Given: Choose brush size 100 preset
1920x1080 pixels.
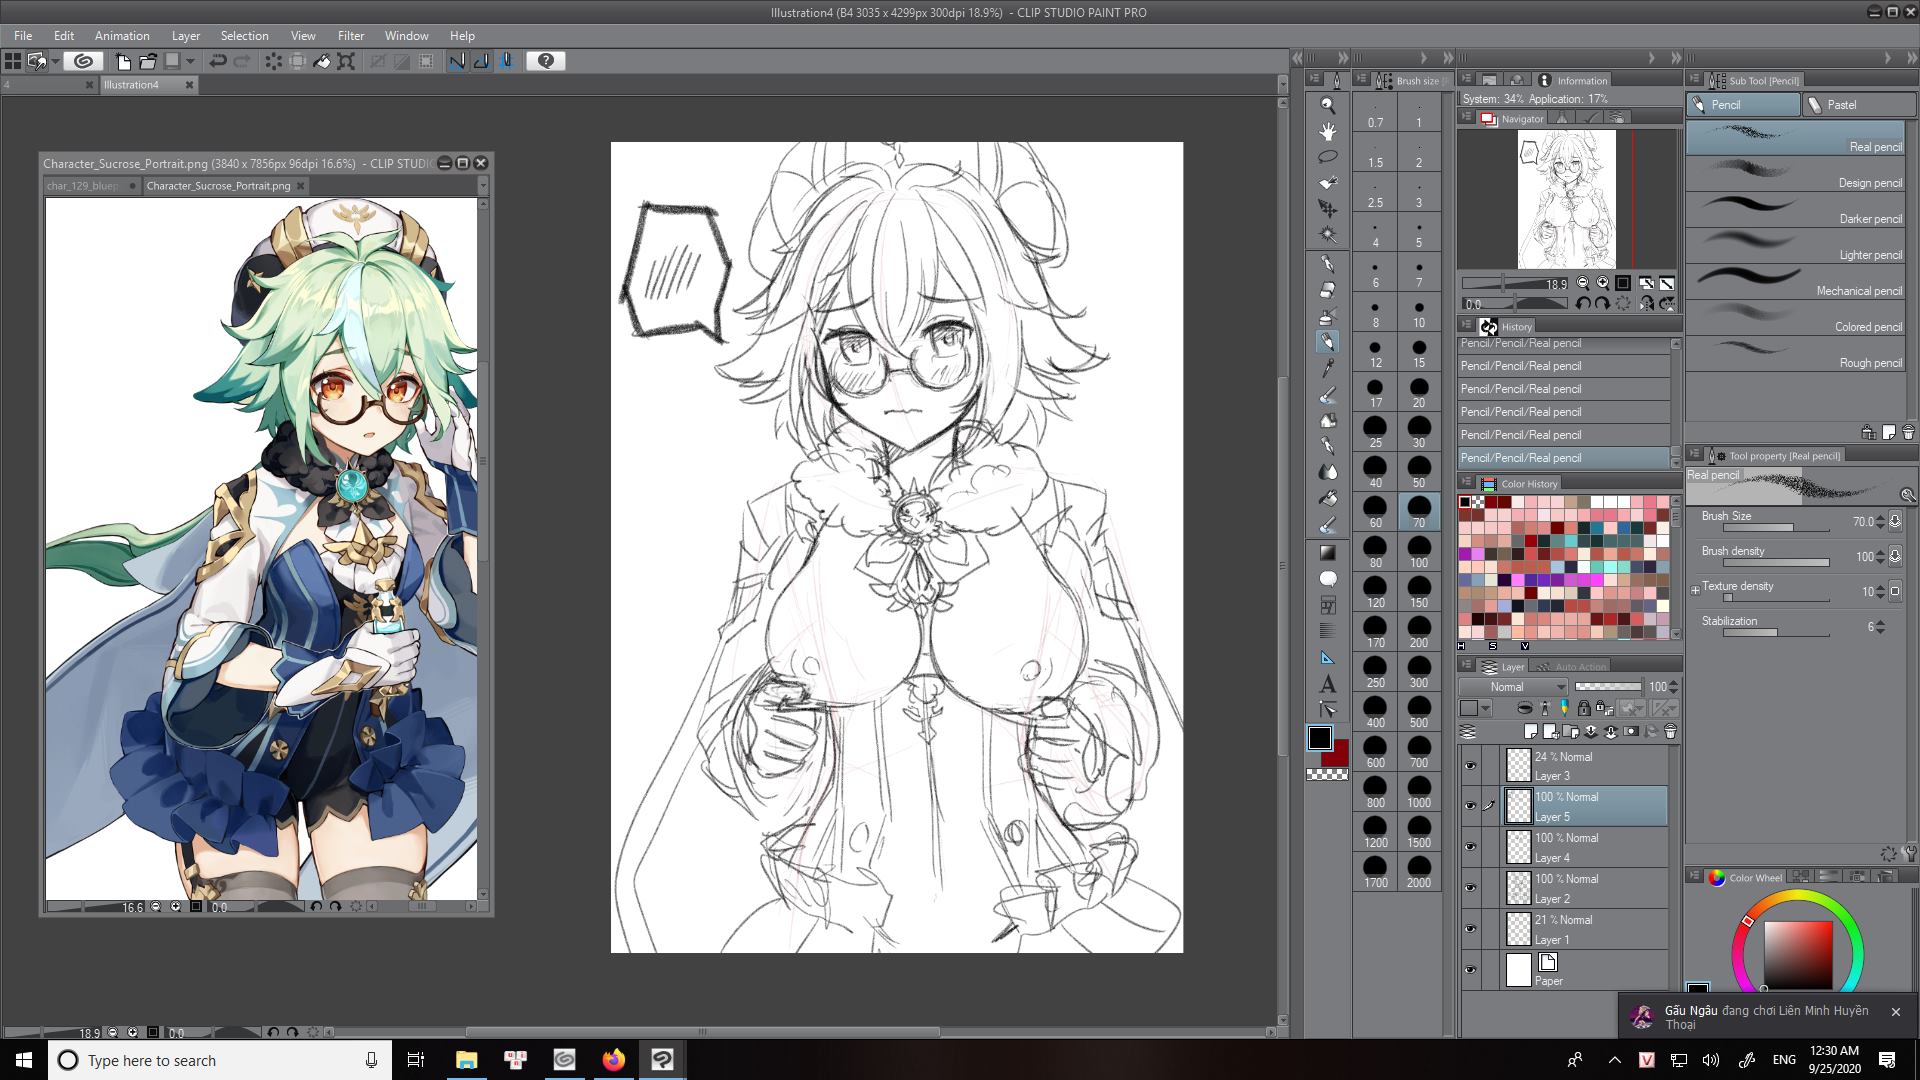Looking at the screenshot, I should point(1419,552).
